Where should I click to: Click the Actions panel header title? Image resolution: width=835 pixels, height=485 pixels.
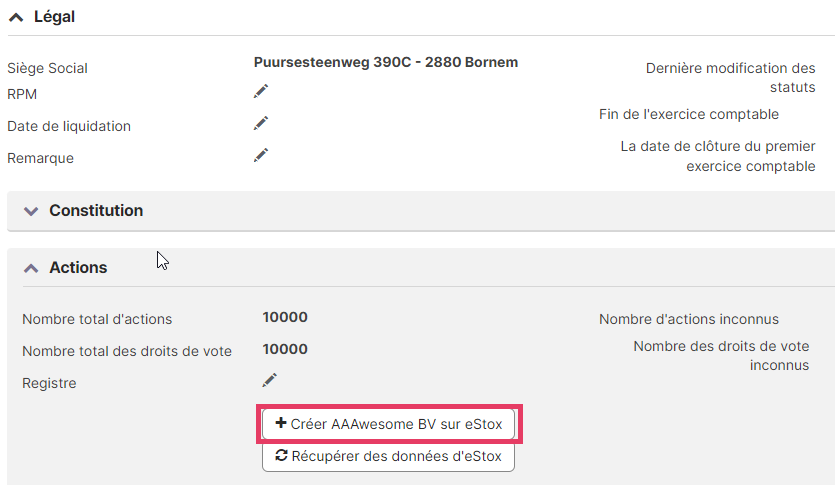click(78, 267)
